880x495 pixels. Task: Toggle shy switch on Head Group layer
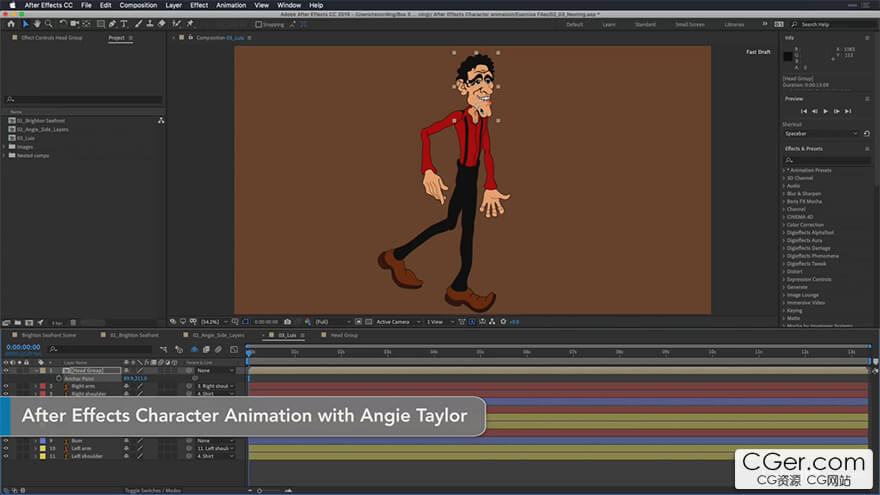tap(126, 370)
